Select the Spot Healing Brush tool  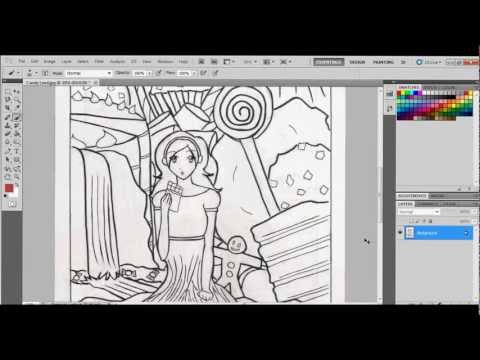tap(7, 117)
